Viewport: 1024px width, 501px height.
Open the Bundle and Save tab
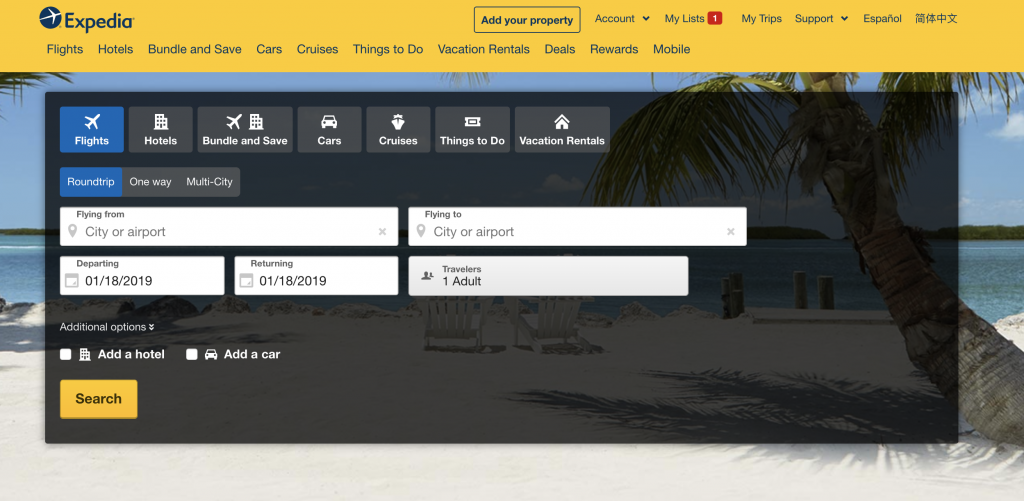pyautogui.click(x=245, y=129)
